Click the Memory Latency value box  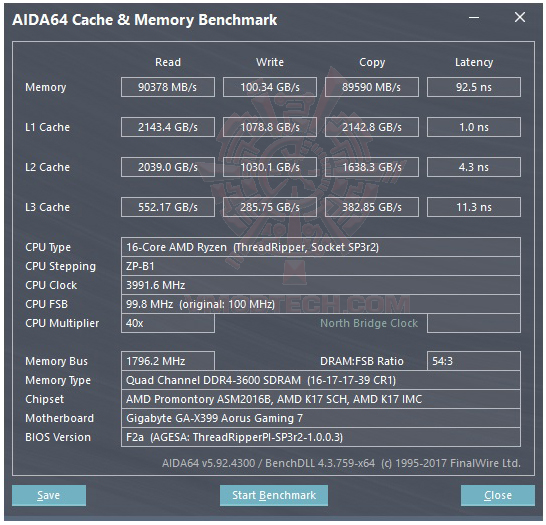coord(474,87)
